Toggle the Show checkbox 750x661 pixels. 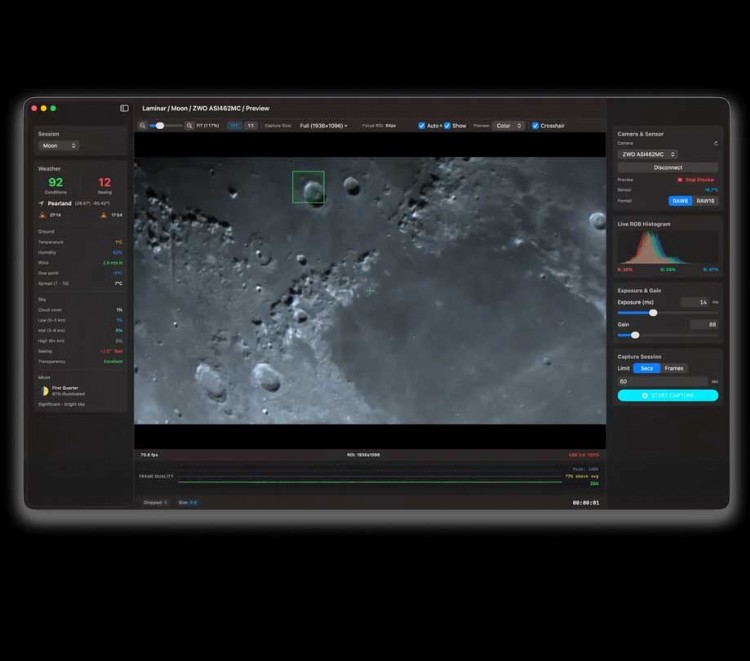pyautogui.click(x=447, y=125)
